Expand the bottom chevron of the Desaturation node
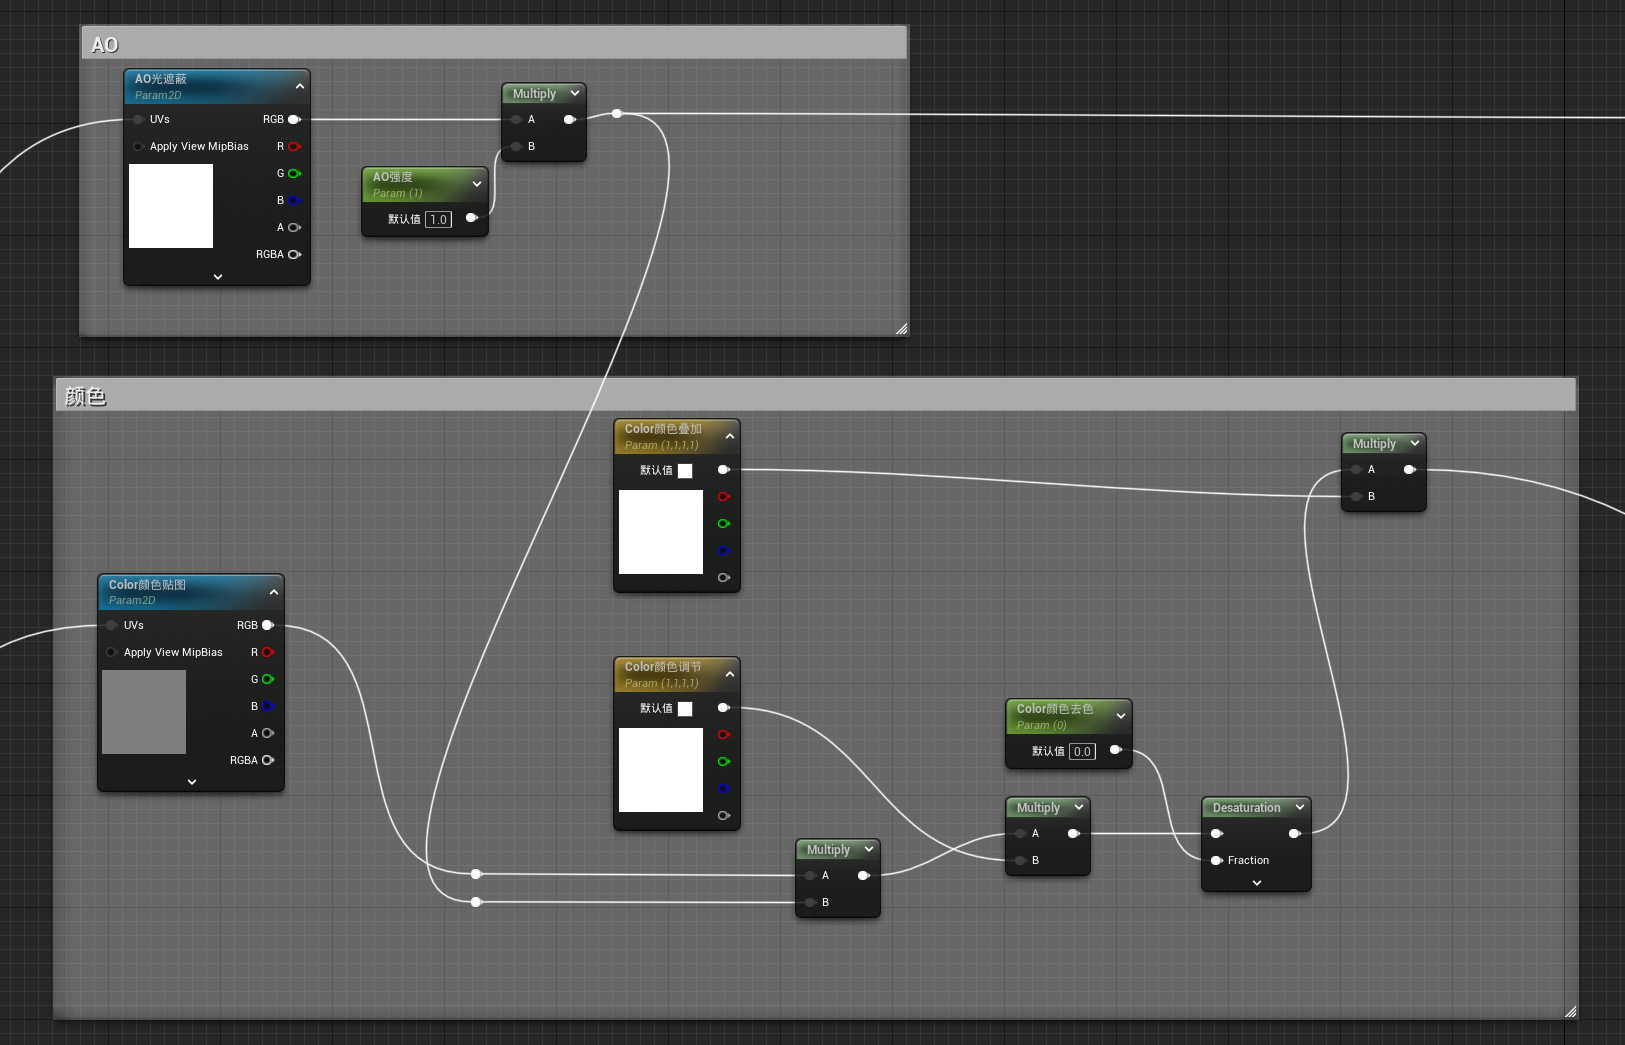Image resolution: width=1625 pixels, height=1045 pixels. (x=1257, y=883)
